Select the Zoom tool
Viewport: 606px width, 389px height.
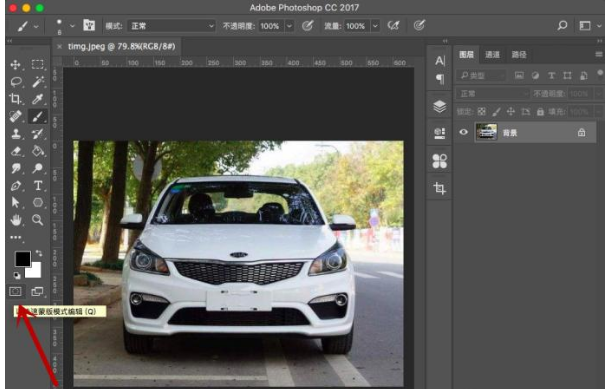37,220
